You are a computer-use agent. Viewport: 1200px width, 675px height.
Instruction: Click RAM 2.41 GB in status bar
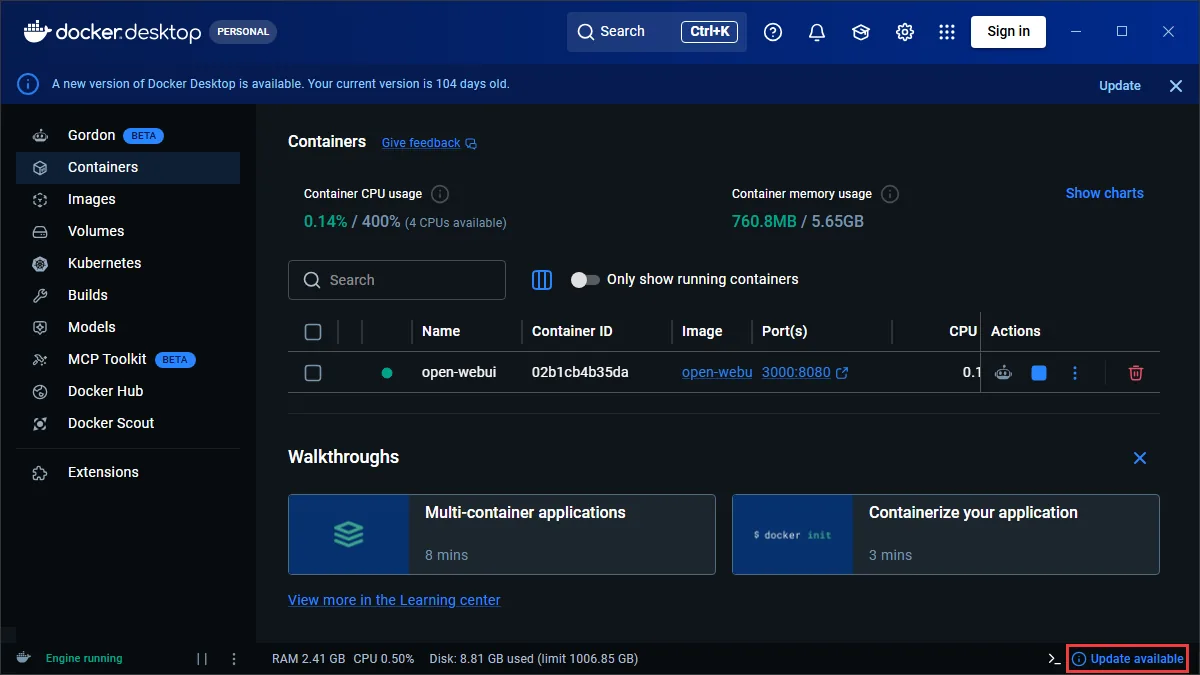click(x=308, y=659)
